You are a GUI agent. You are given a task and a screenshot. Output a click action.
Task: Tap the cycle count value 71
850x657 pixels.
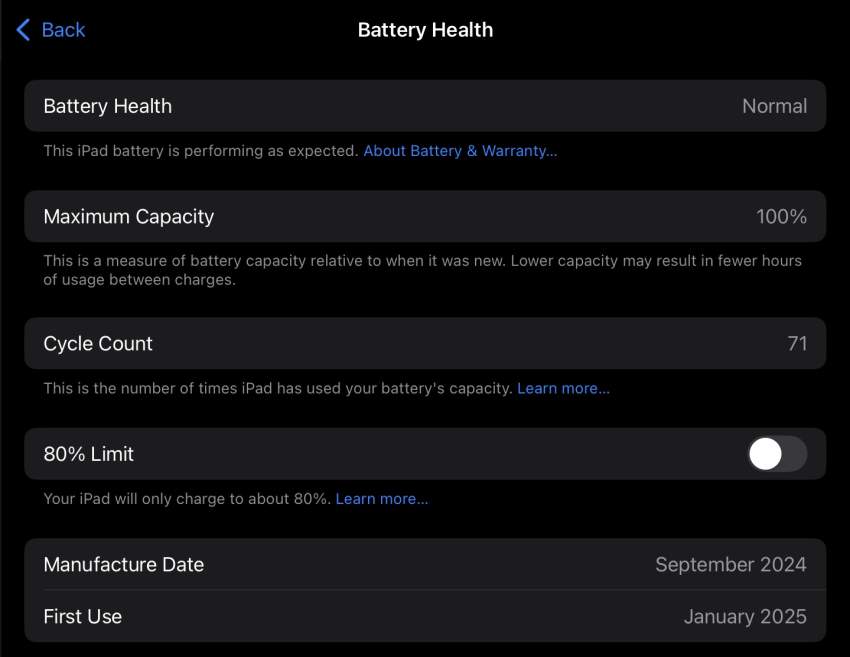click(797, 344)
